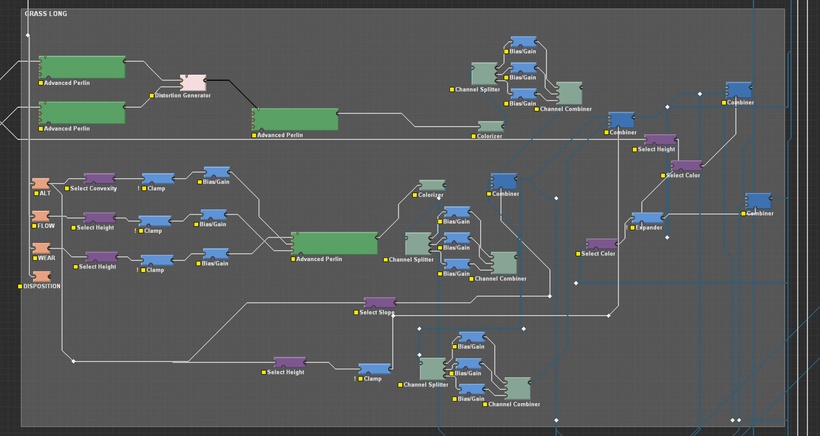The width and height of the screenshot is (820, 436).
Task: Select the ALT group input node
Action: (x=41, y=183)
